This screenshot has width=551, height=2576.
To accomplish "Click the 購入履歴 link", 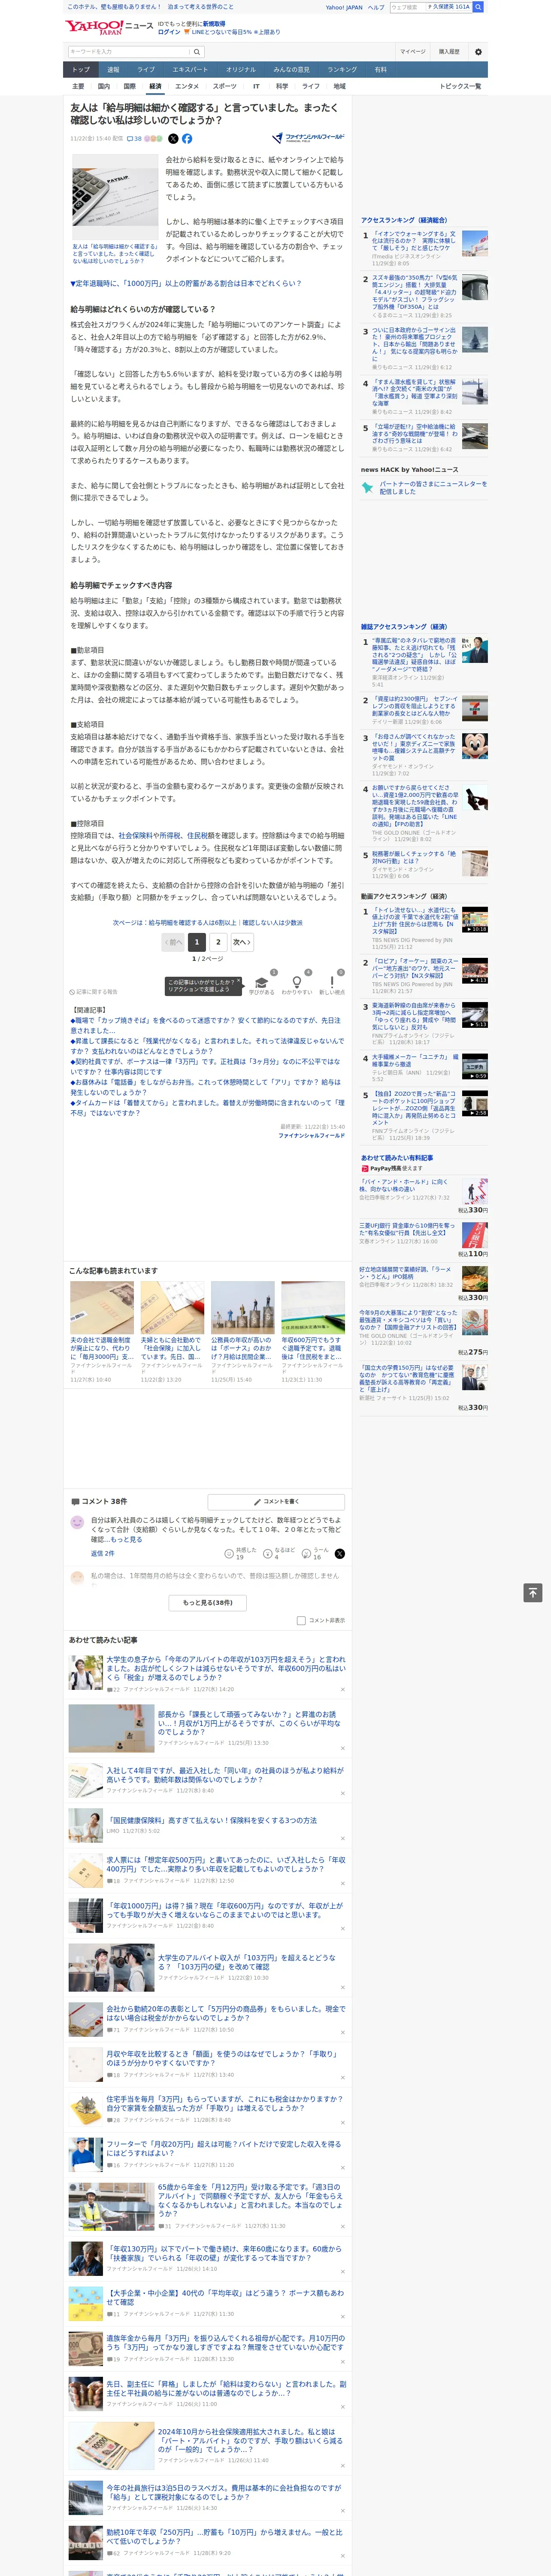I will point(449,52).
